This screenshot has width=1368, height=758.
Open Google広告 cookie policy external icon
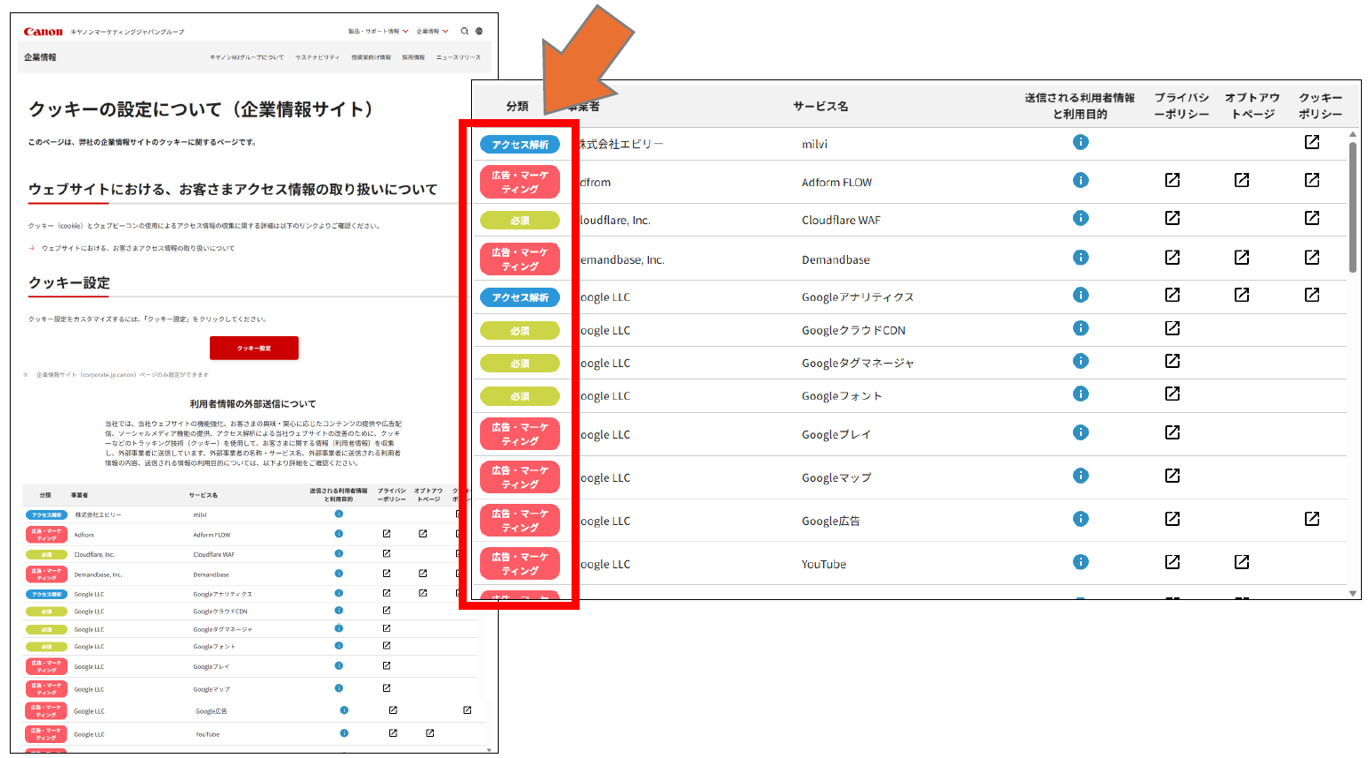coord(1311,519)
